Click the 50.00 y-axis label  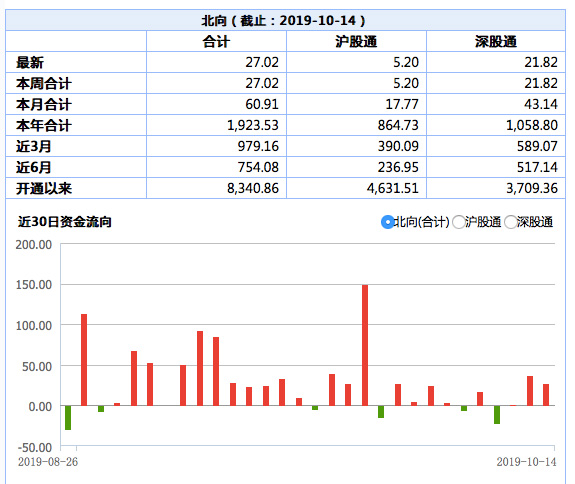(37, 366)
